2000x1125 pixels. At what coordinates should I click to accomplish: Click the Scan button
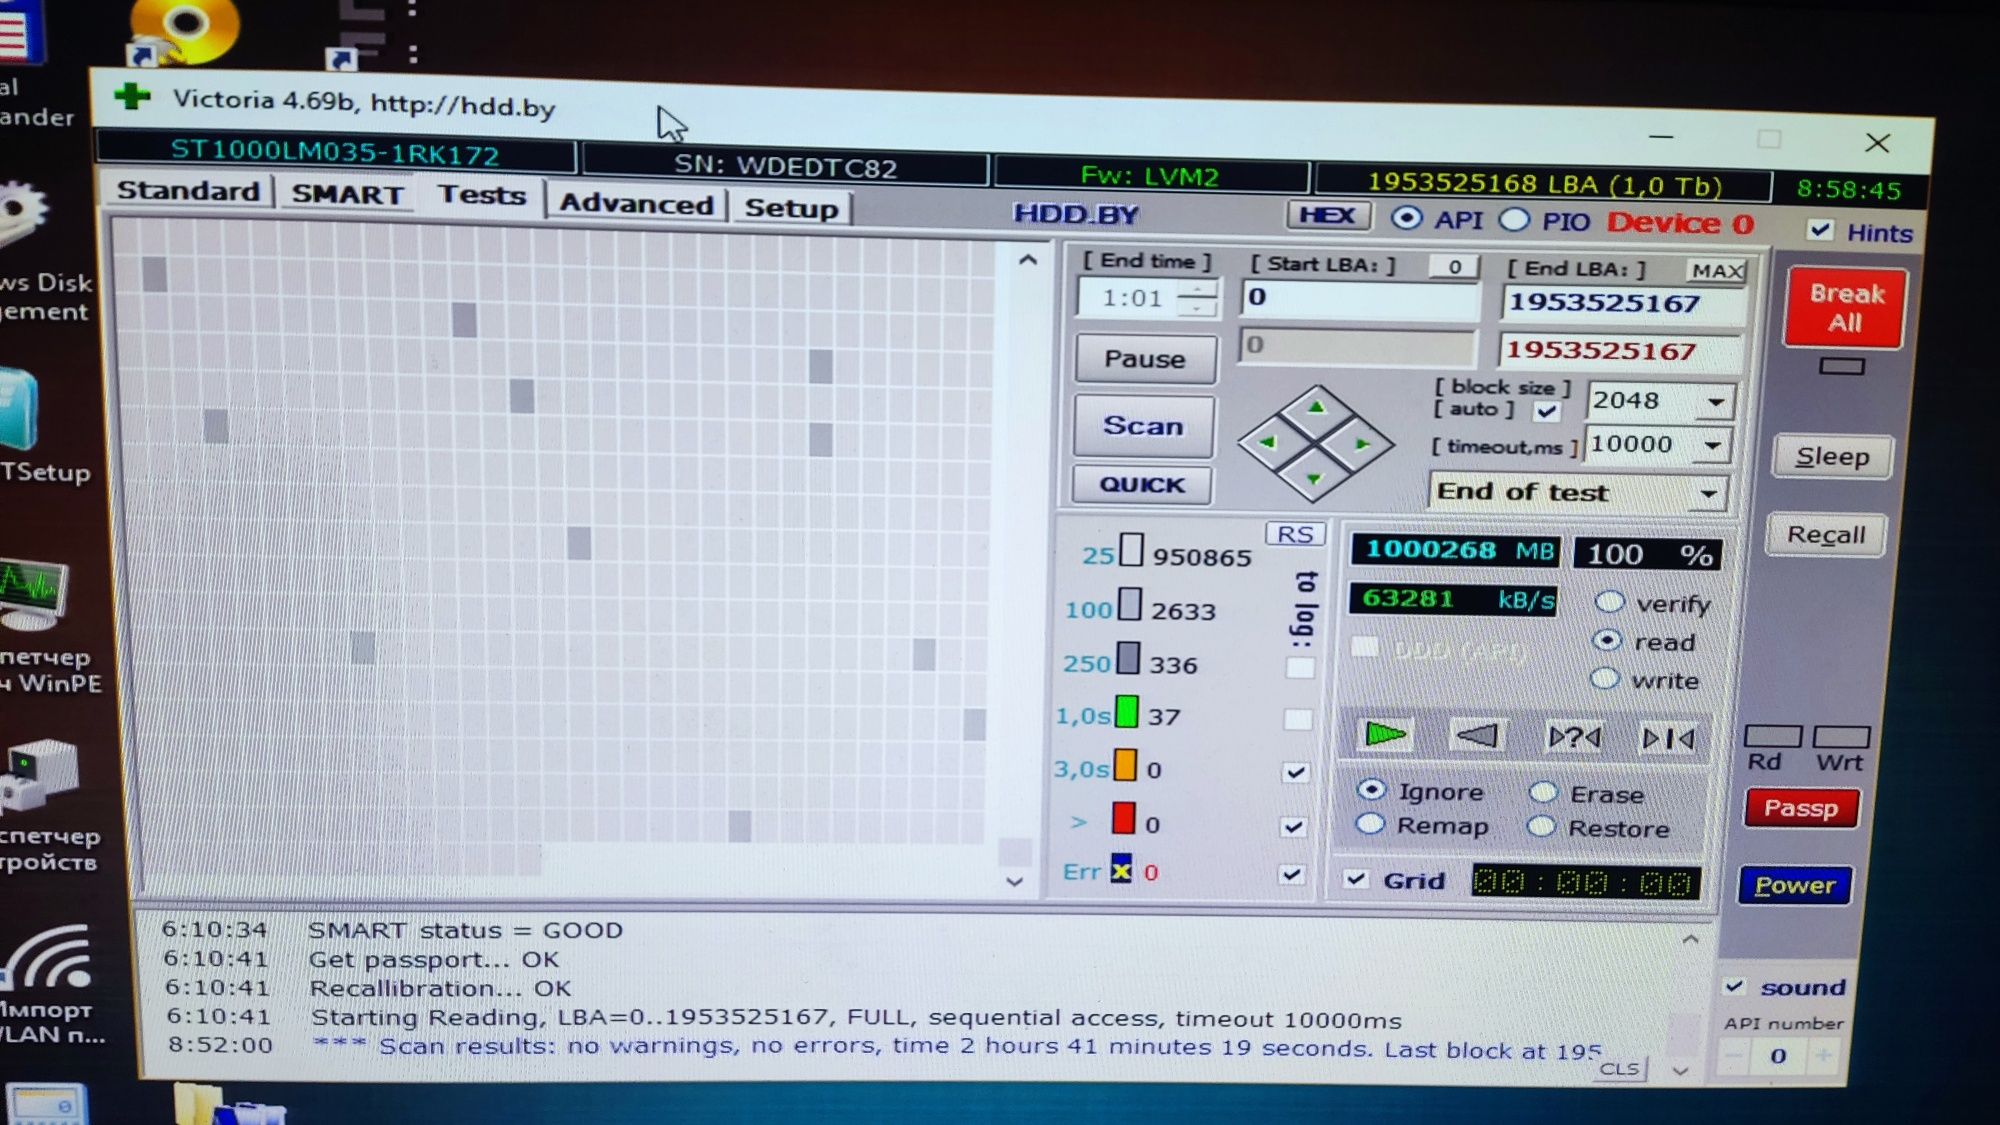tap(1142, 426)
